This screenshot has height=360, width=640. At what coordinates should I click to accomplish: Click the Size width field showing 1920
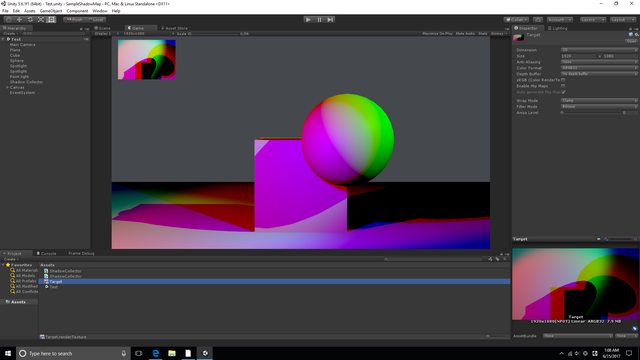pyautogui.click(x=578, y=56)
